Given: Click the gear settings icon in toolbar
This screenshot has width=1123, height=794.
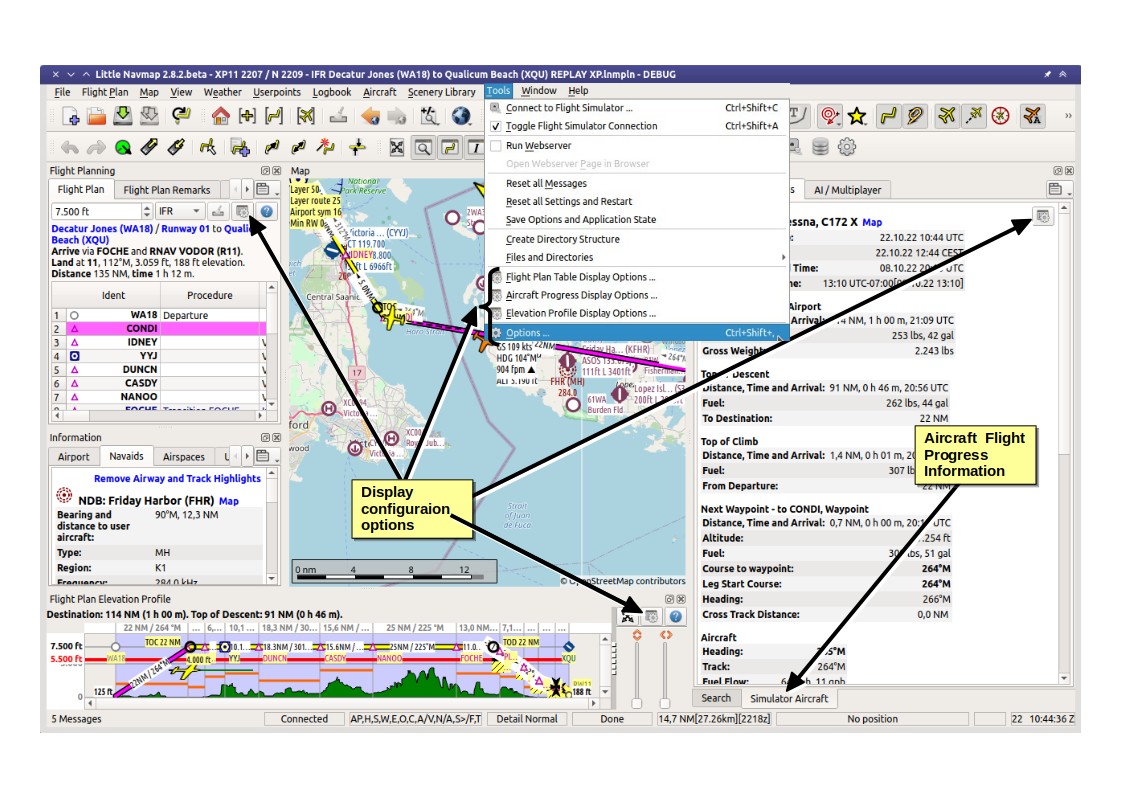Looking at the screenshot, I should tap(847, 147).
